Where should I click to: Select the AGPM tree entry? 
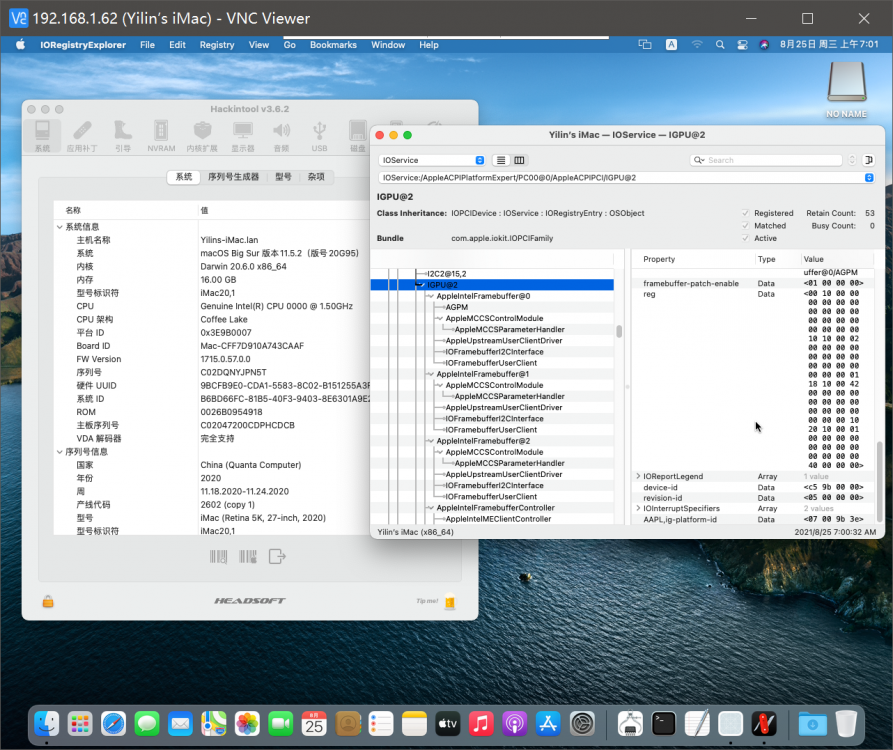point(457,307)
